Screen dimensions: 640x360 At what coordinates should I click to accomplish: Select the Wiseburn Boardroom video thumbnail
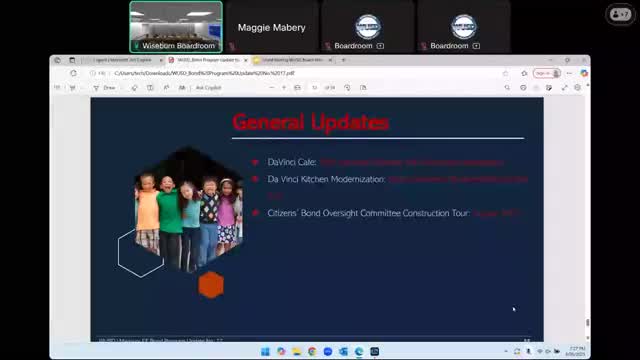176,27
